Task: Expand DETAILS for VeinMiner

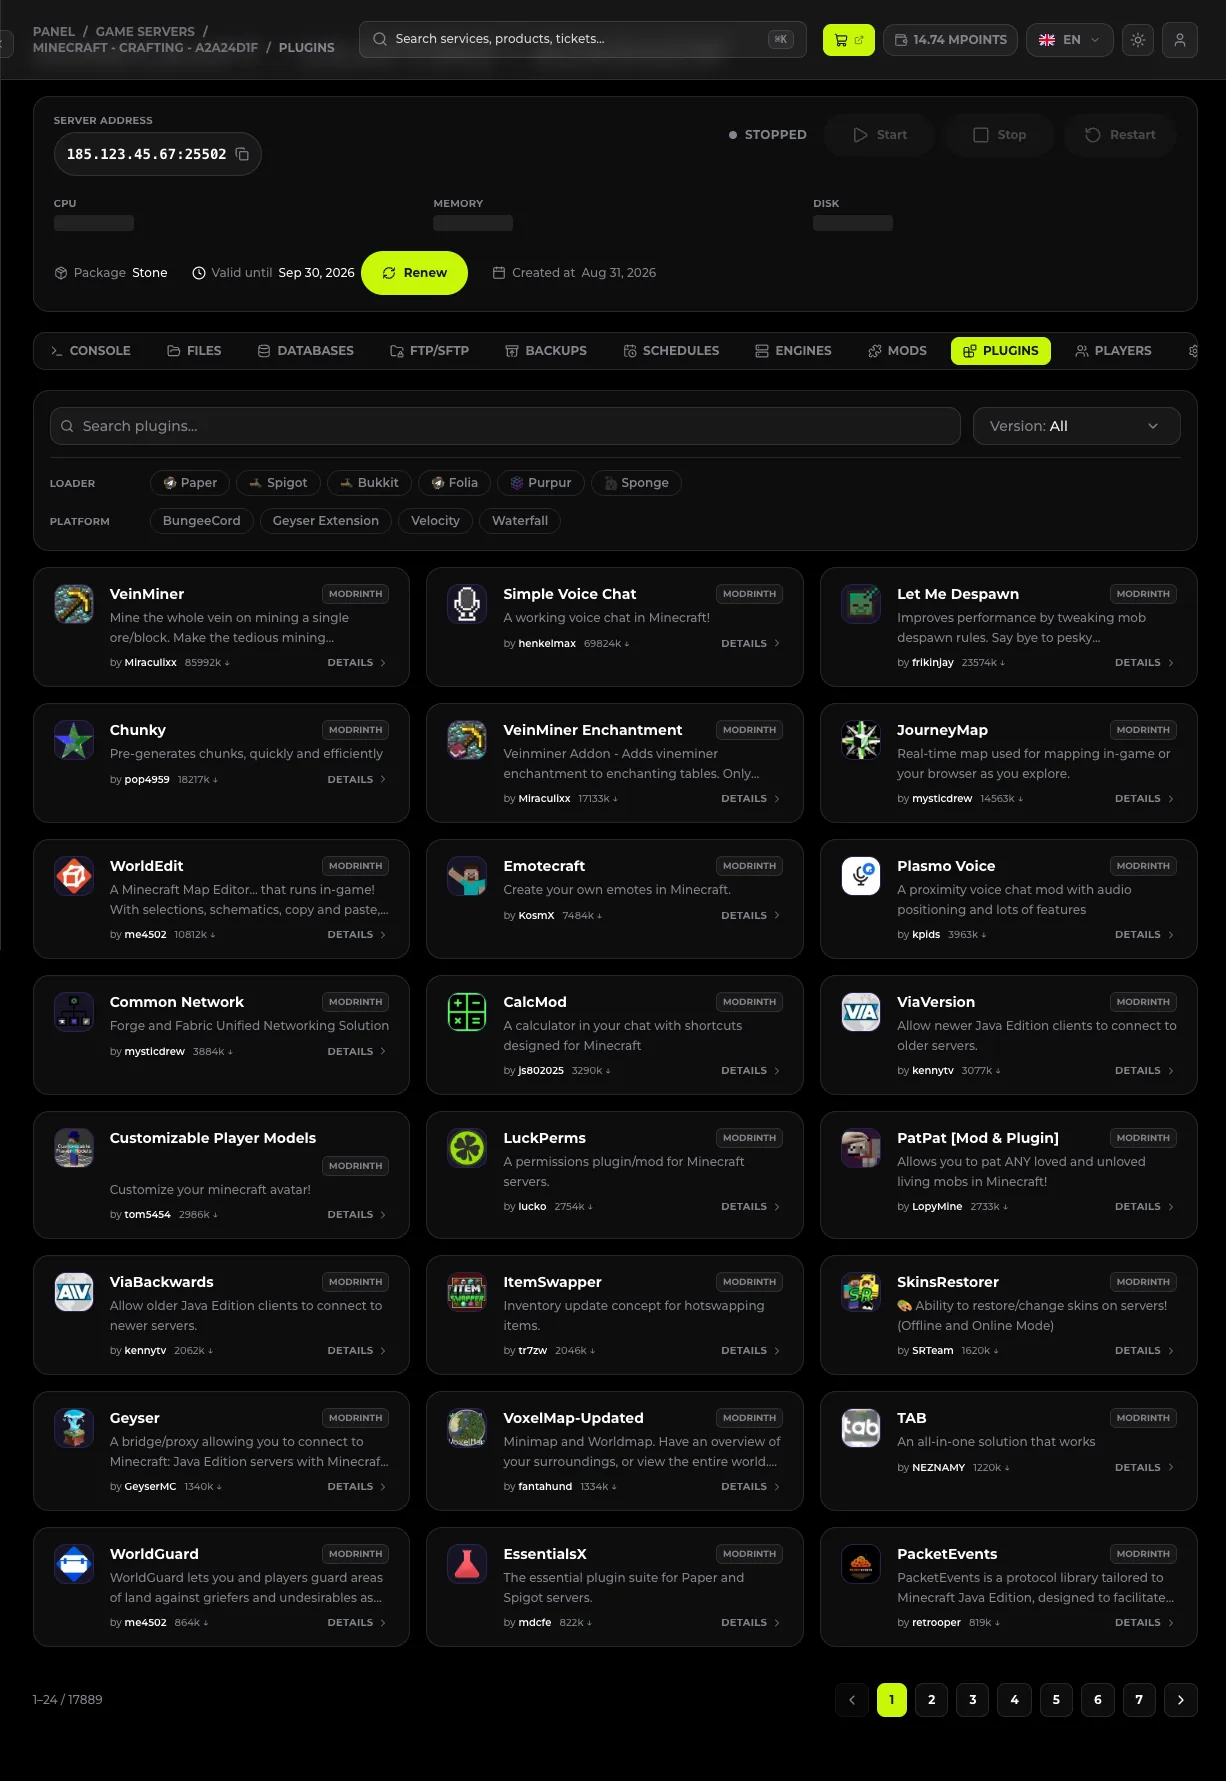Action: click(x=357, y=663)
